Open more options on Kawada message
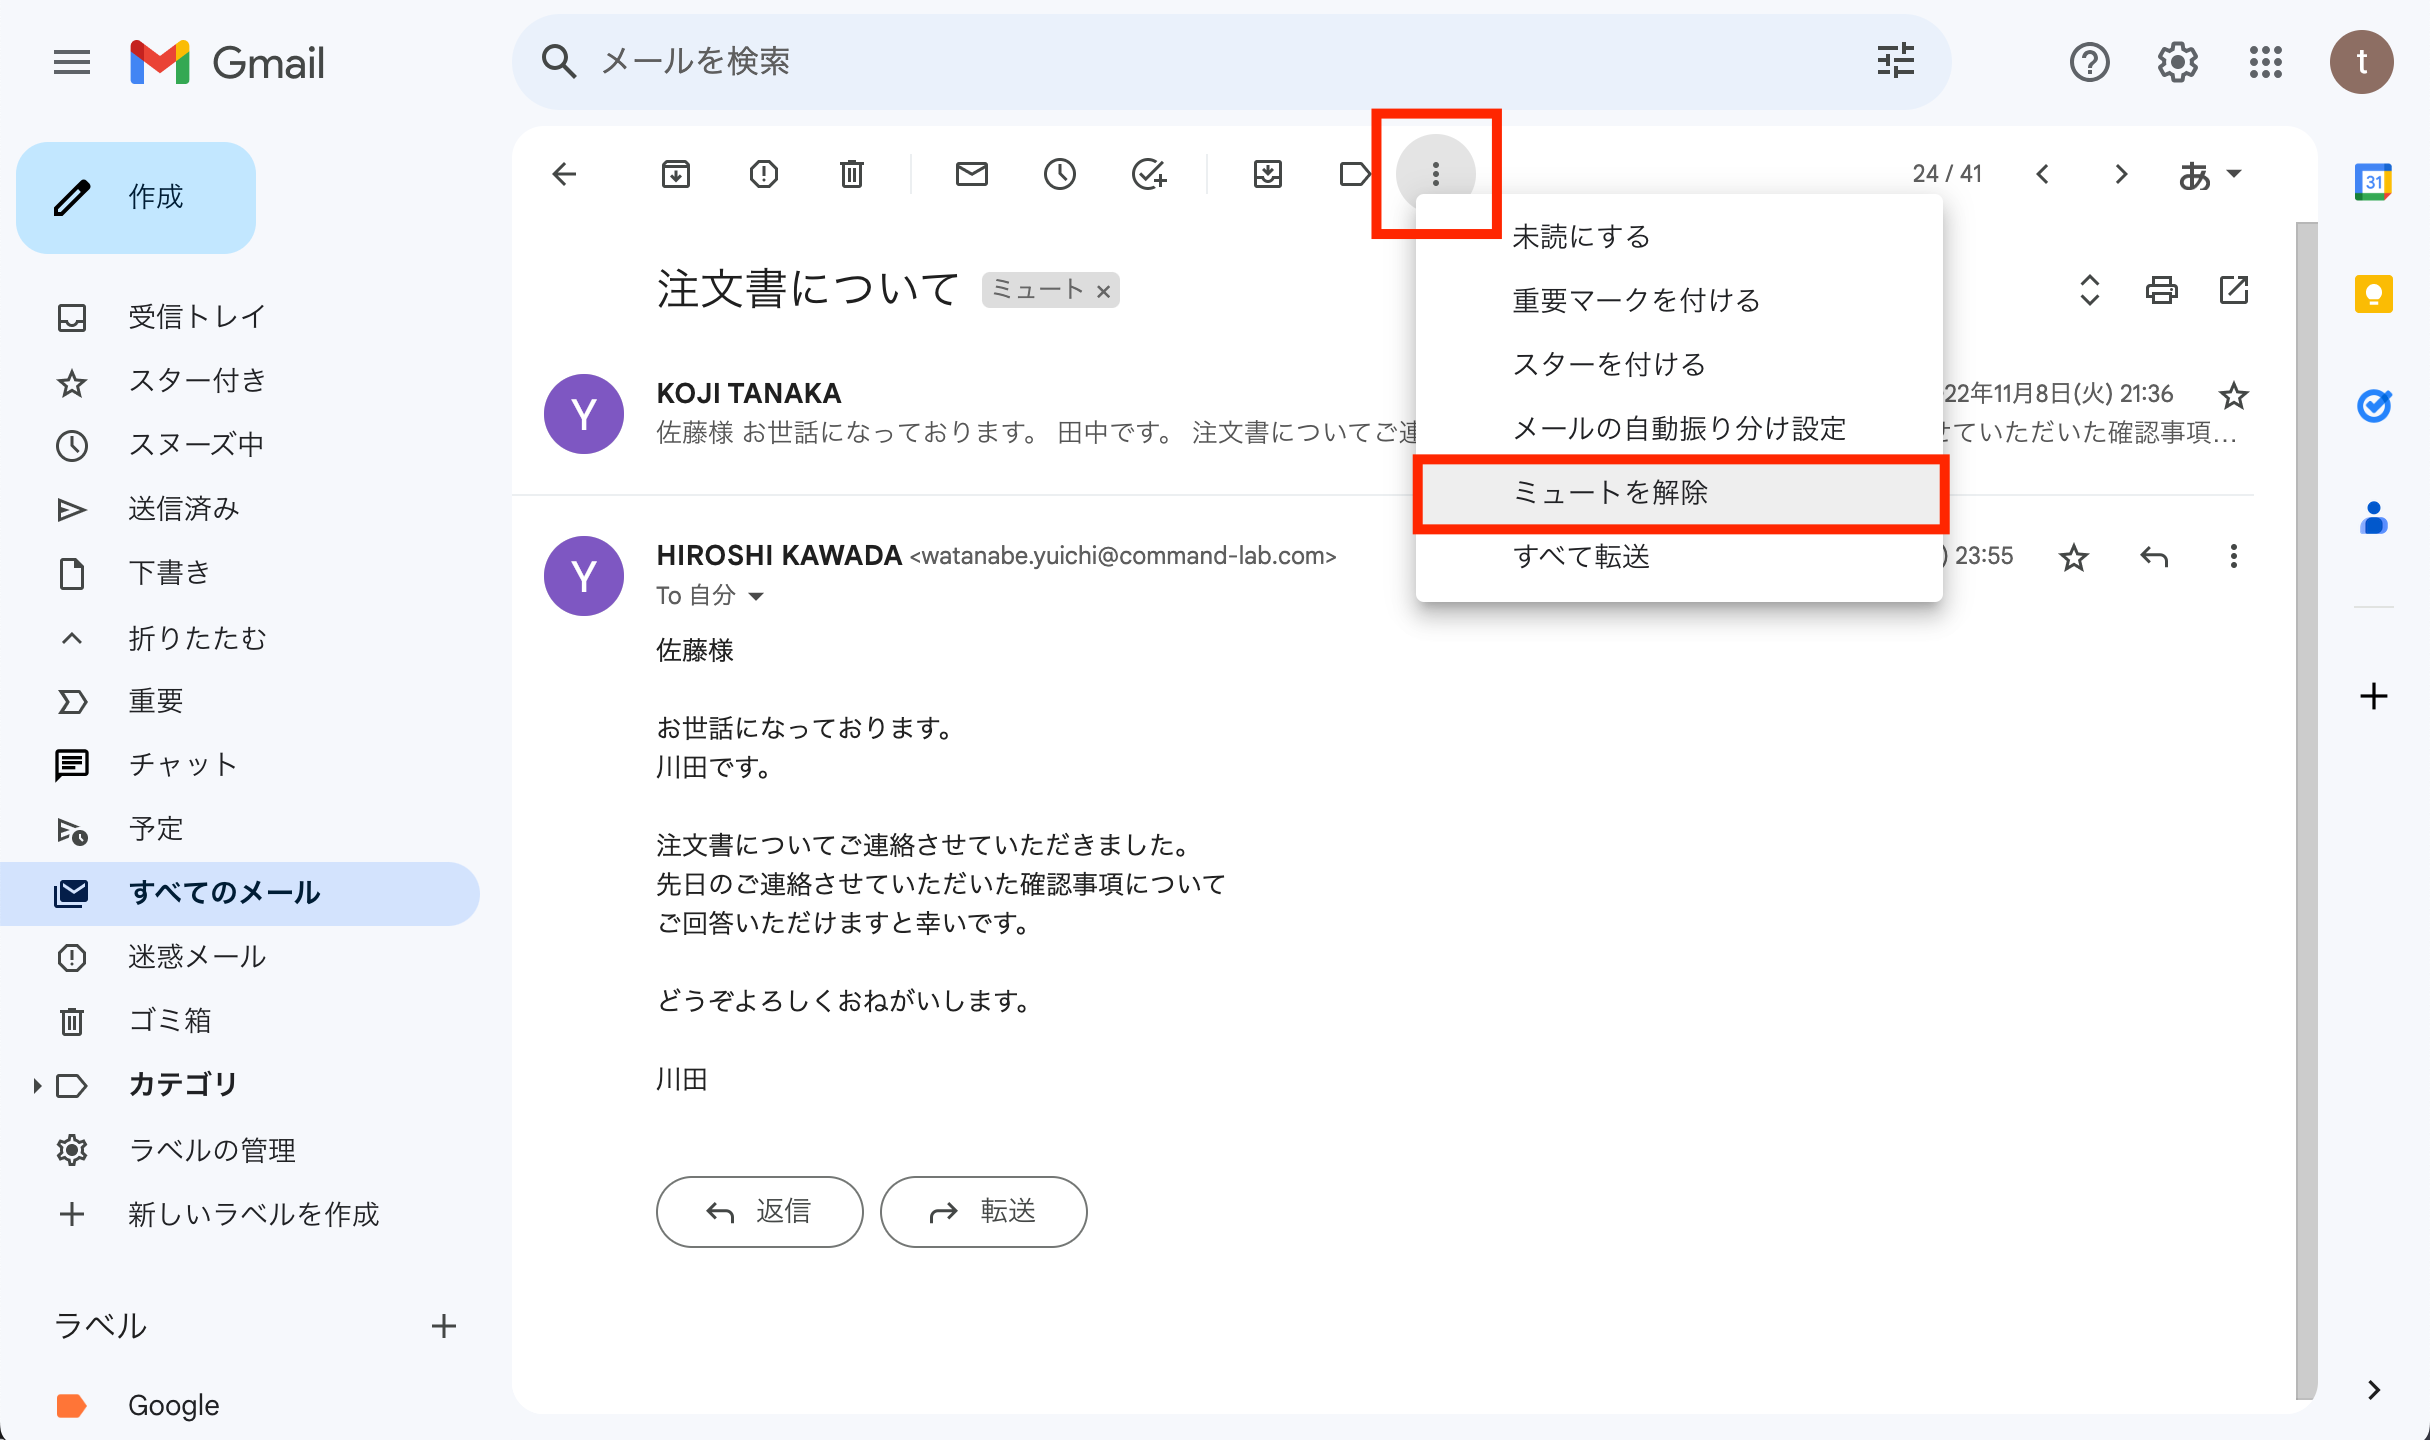Image resolution: width=2430 pixels, height=1440 pixels. 2233,556
